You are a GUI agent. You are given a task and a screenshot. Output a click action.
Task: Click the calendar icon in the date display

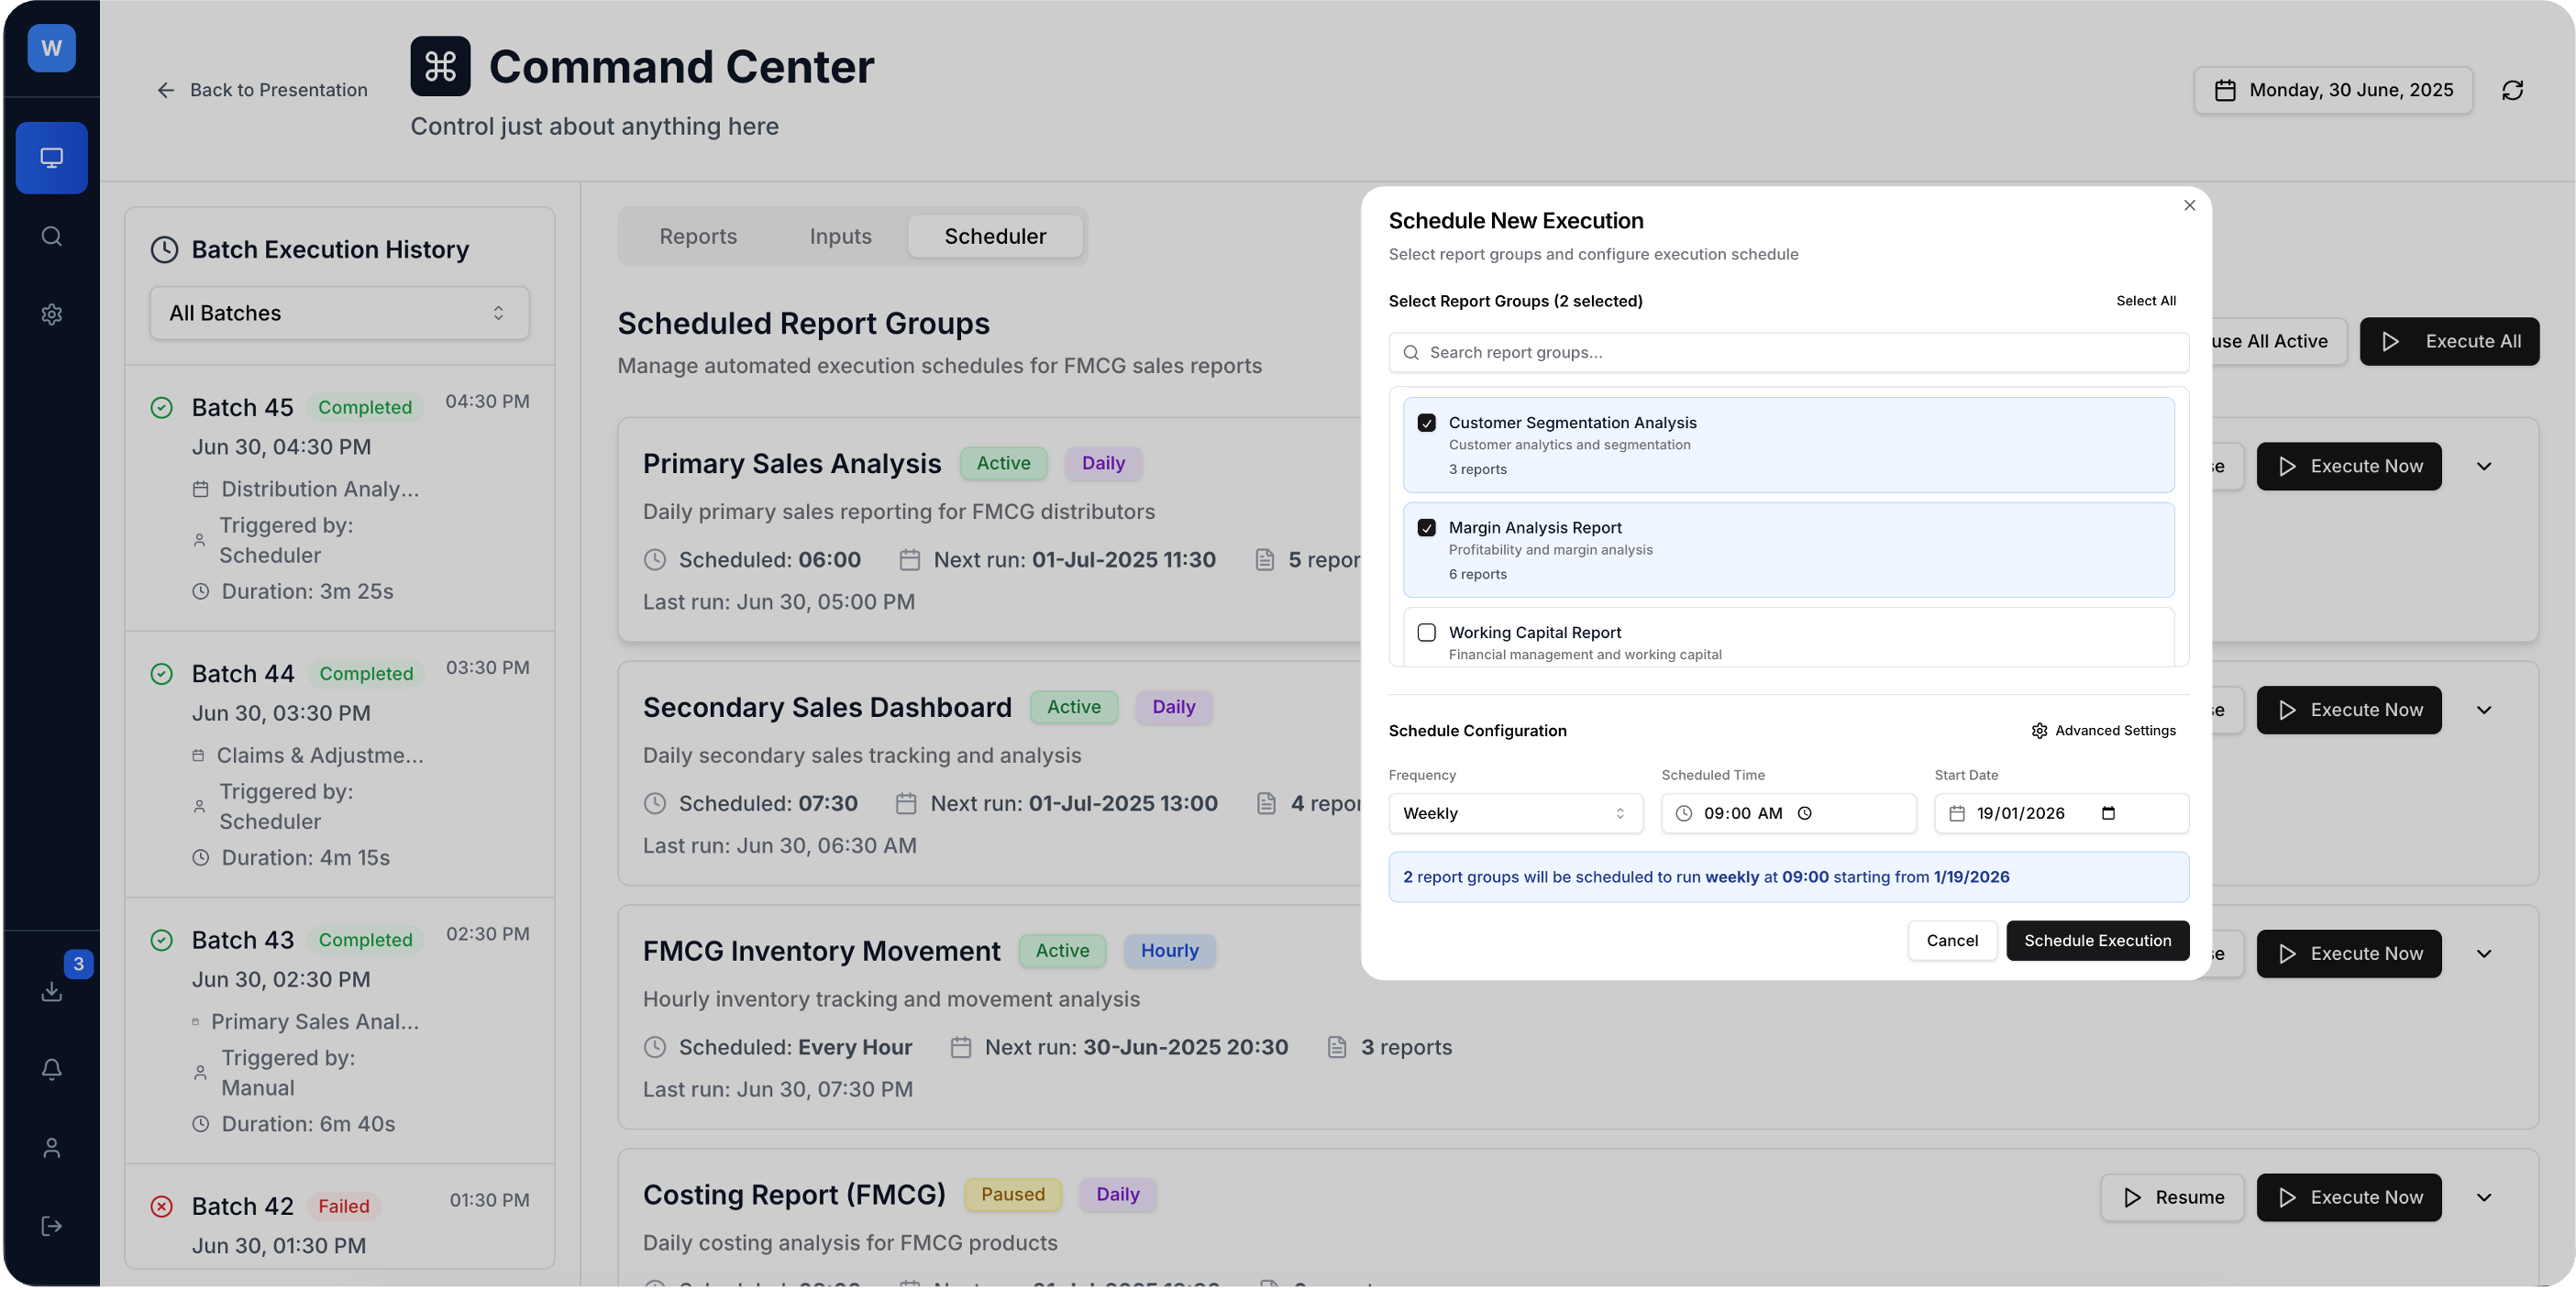point(2224,90)
